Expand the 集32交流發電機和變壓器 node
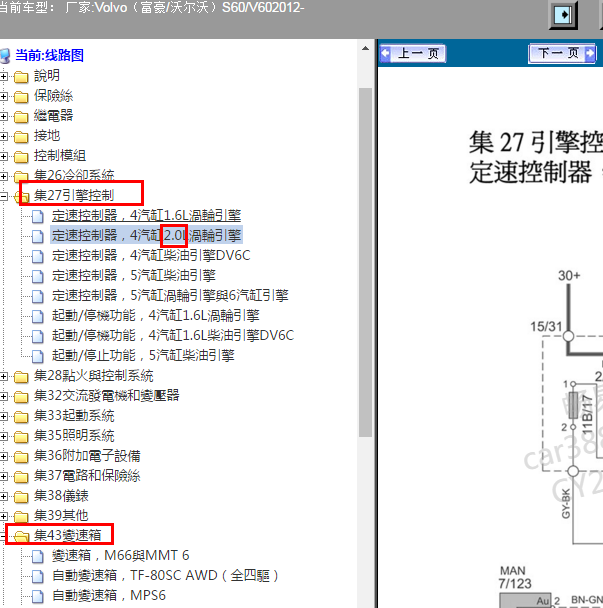 (x=3, y=396)
